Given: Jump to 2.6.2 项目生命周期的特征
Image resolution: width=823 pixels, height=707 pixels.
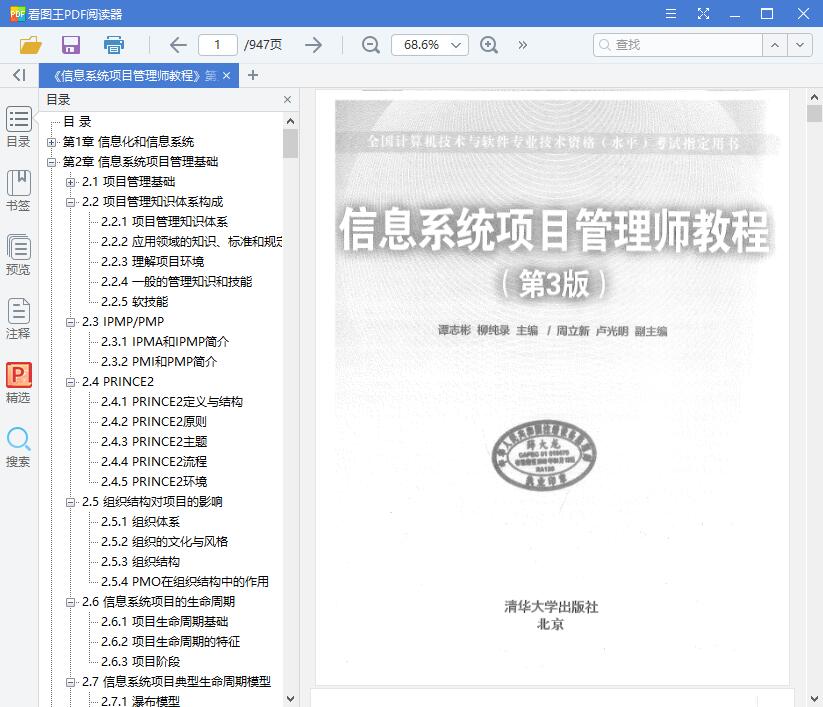Looking at the screenshot, I should click(x=170, y=641).
